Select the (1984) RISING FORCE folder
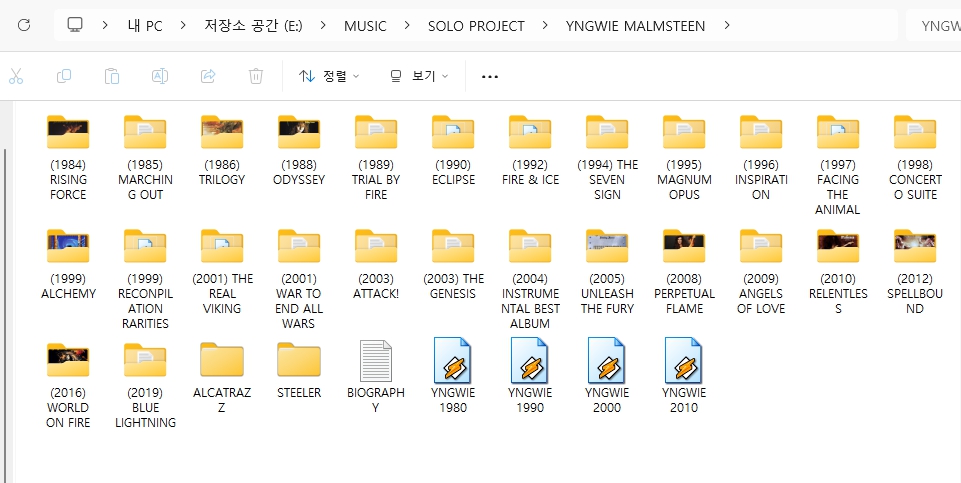Viewport: 961px width, 483px height. coord(68,158)
